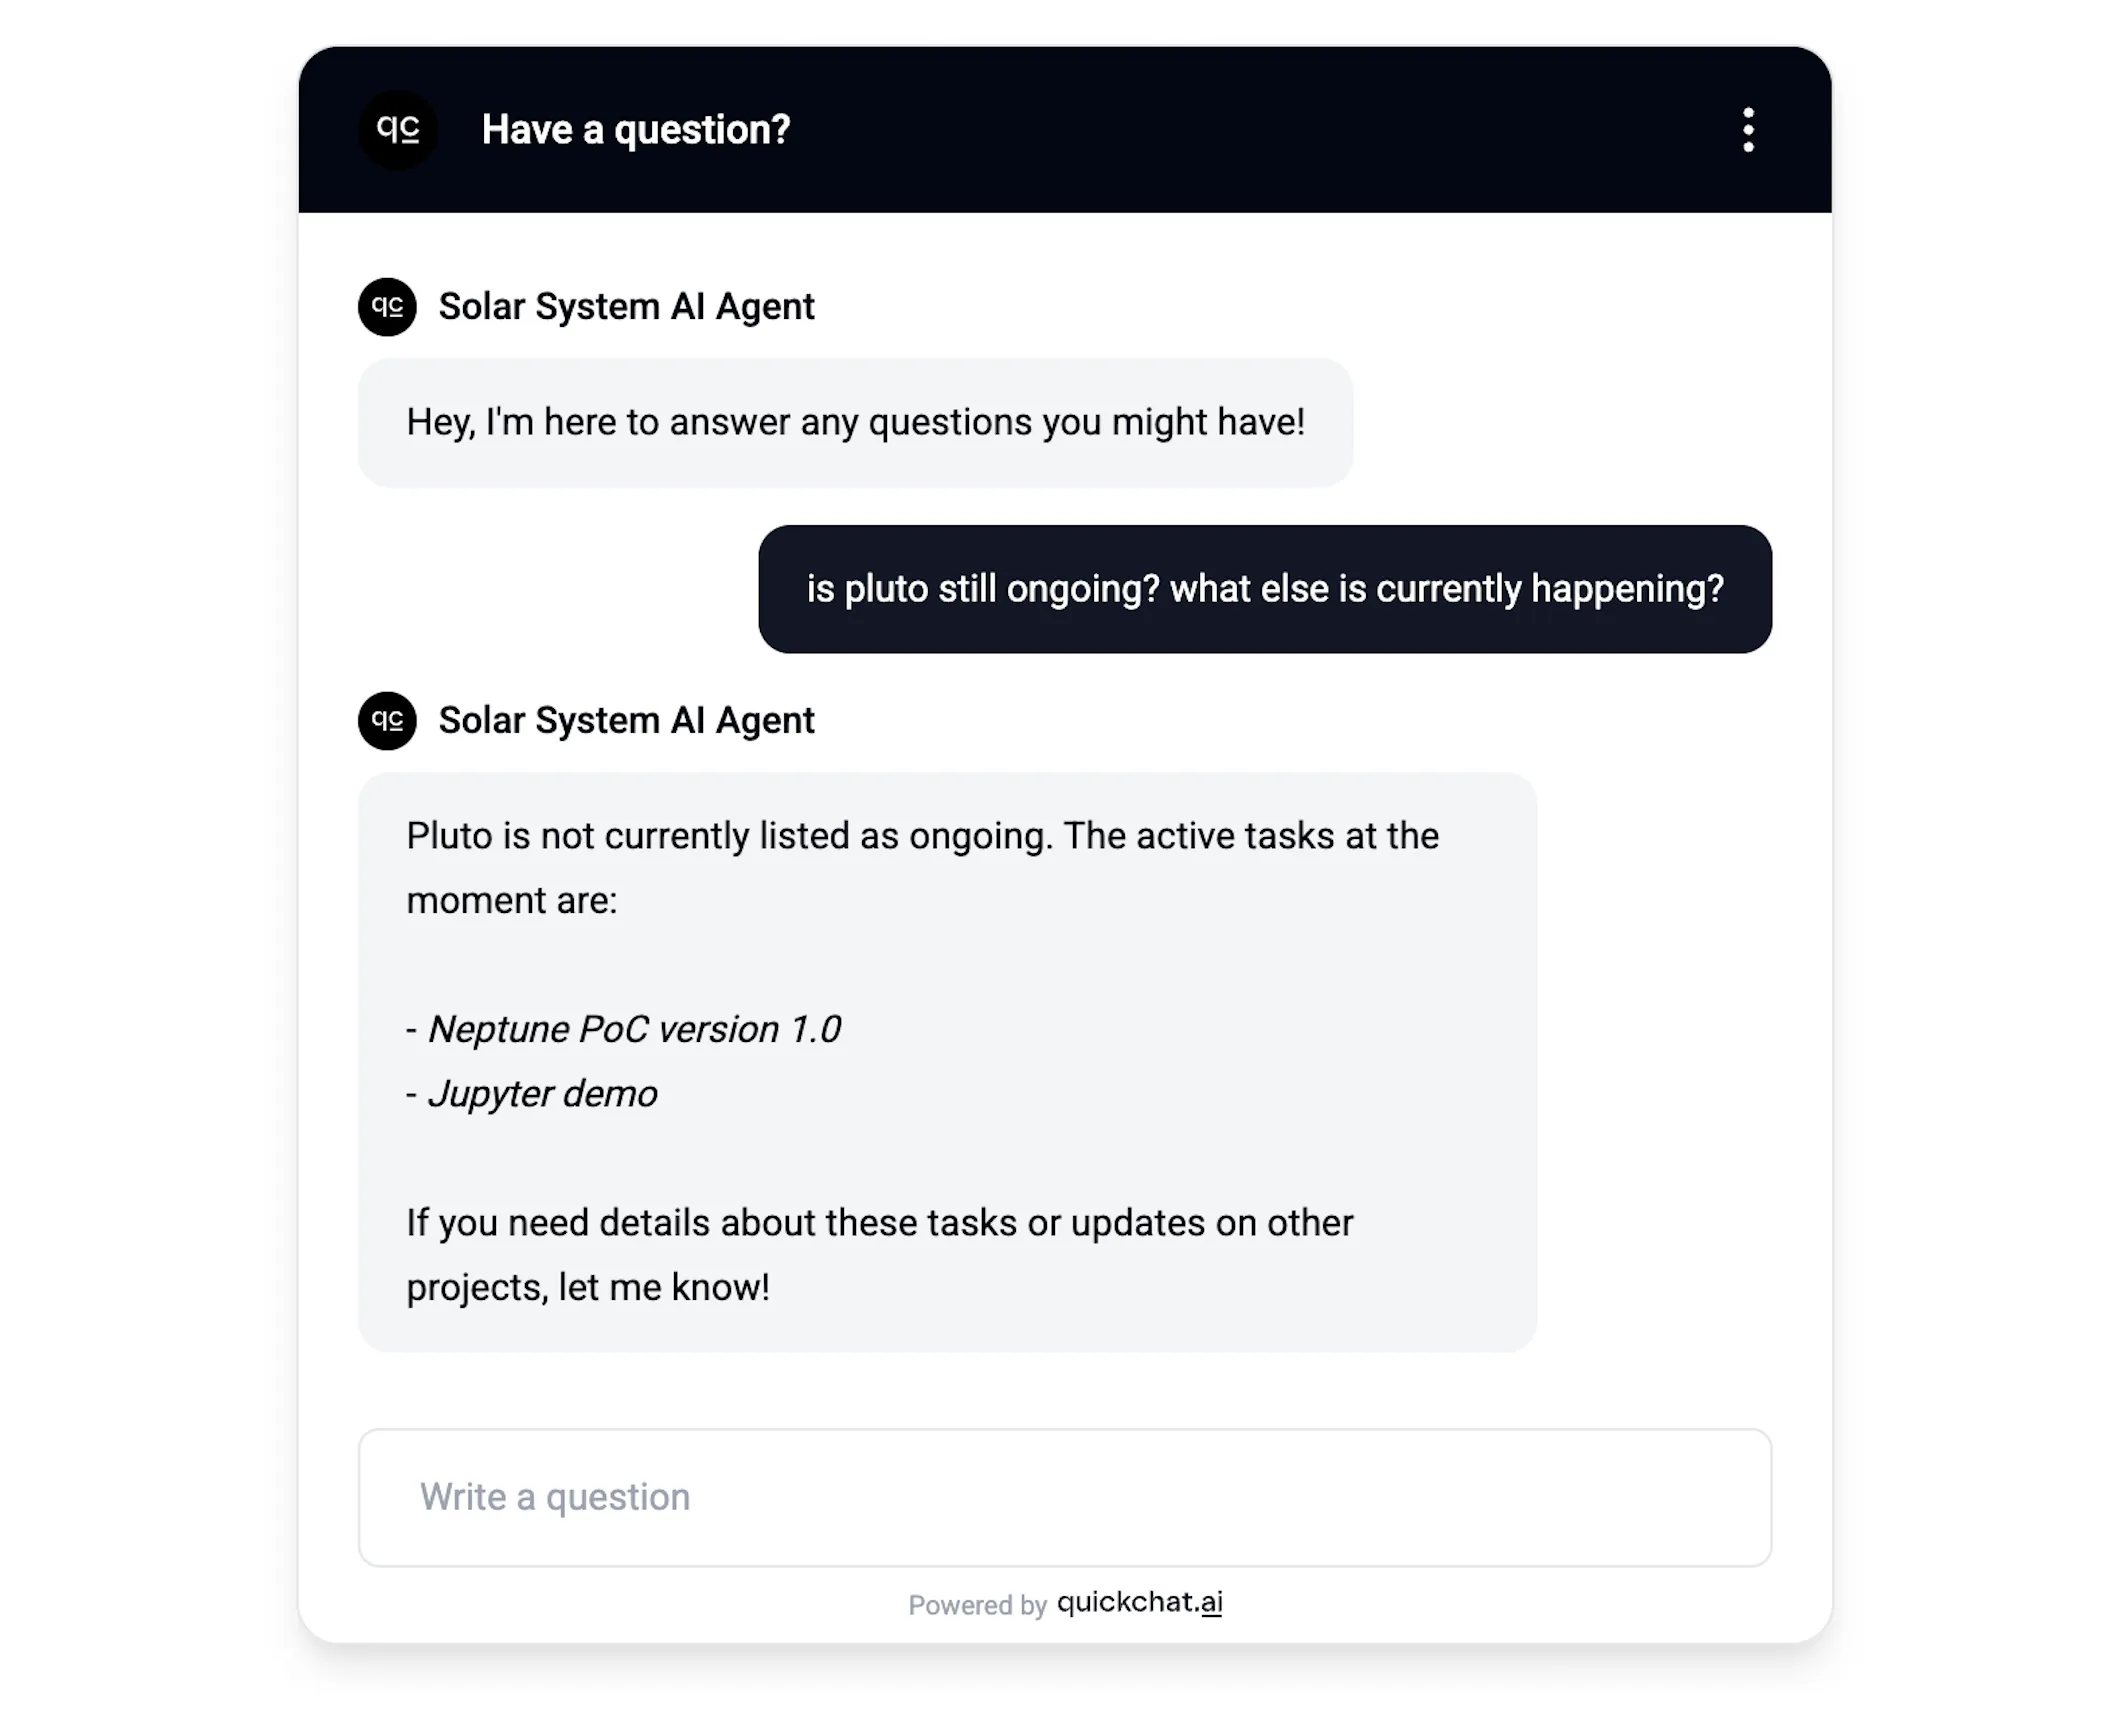The image size is (2120, 1722).
Task: Click the agent avatar above the Pluto reply
Action: point(387,721)
